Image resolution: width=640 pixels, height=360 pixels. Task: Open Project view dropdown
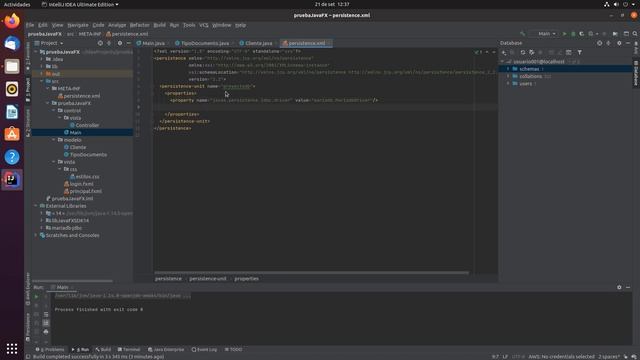click(x=49, y=43)
